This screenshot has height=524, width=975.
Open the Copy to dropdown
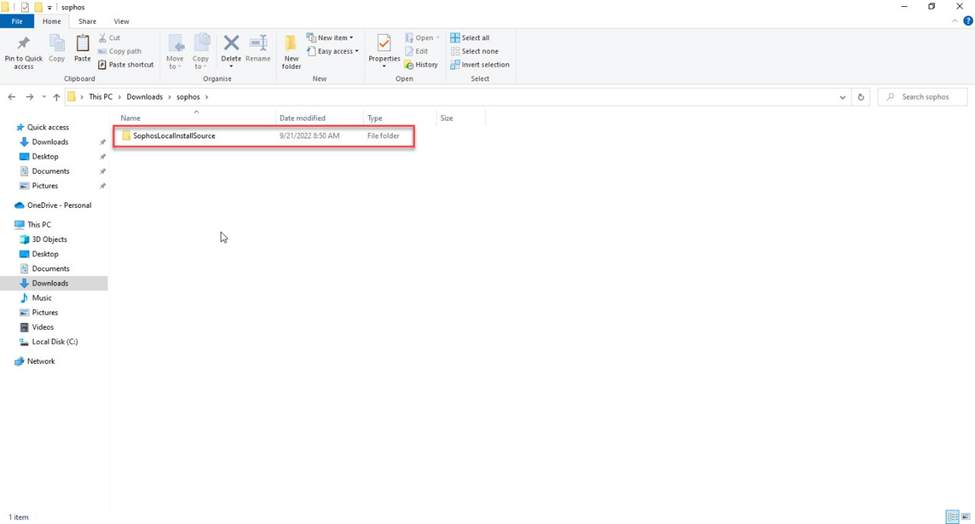click(201, 52)
